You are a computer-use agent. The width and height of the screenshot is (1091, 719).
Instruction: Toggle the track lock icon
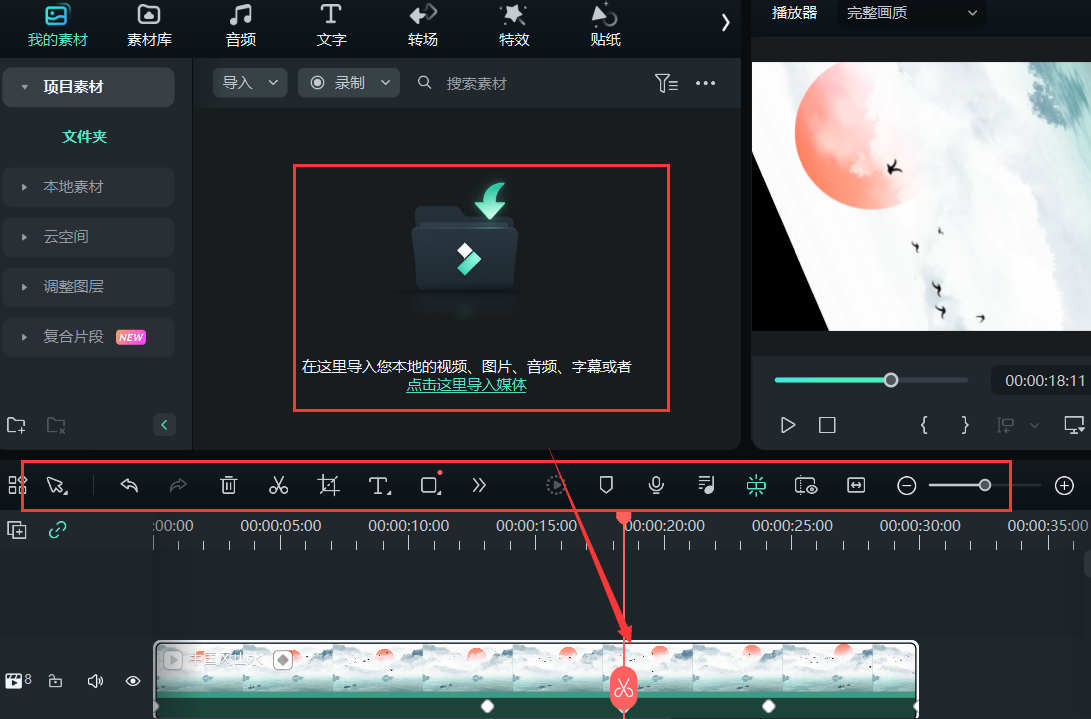[x=55, y=680]
